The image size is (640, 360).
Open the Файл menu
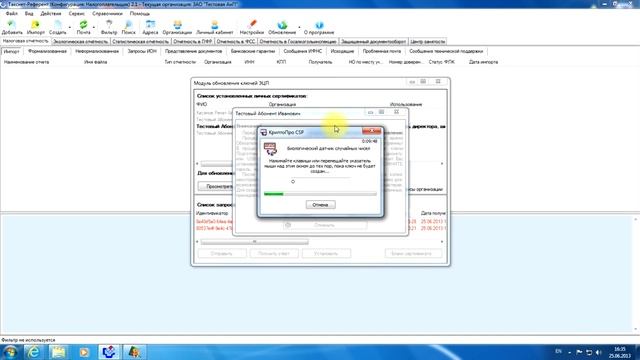[x=11, y=13]
